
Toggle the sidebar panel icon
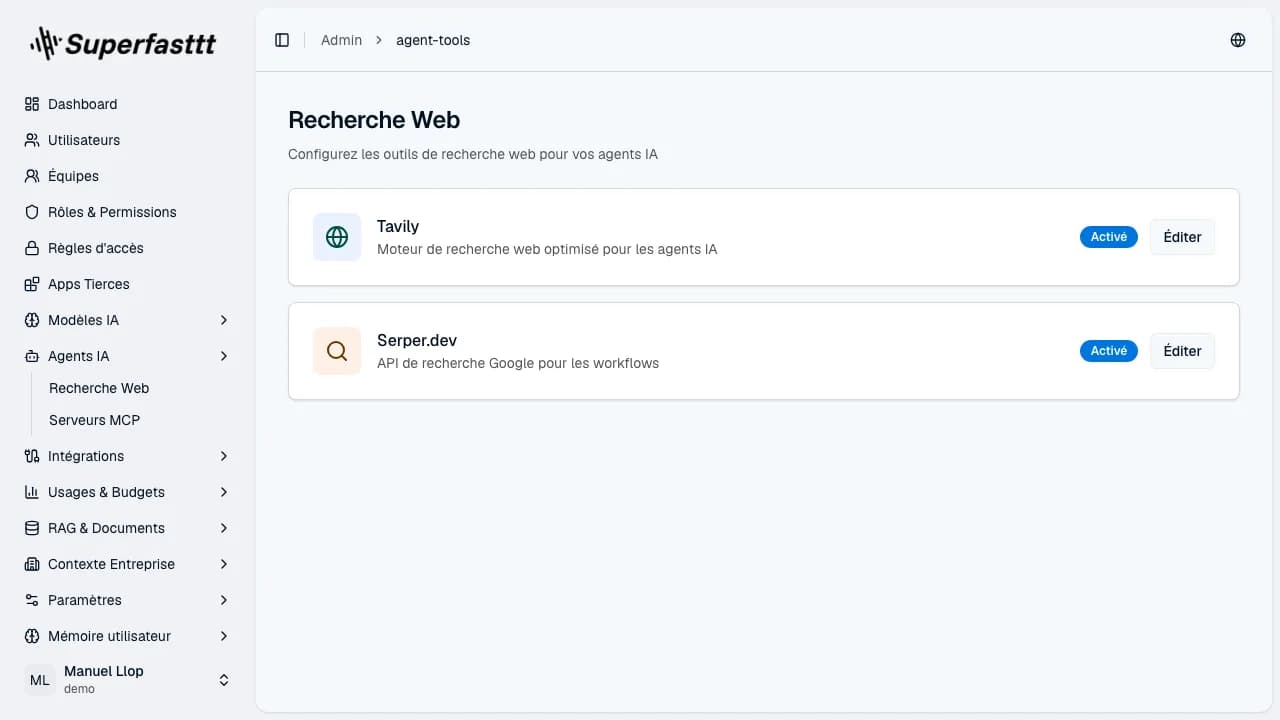tap(282, 40)
